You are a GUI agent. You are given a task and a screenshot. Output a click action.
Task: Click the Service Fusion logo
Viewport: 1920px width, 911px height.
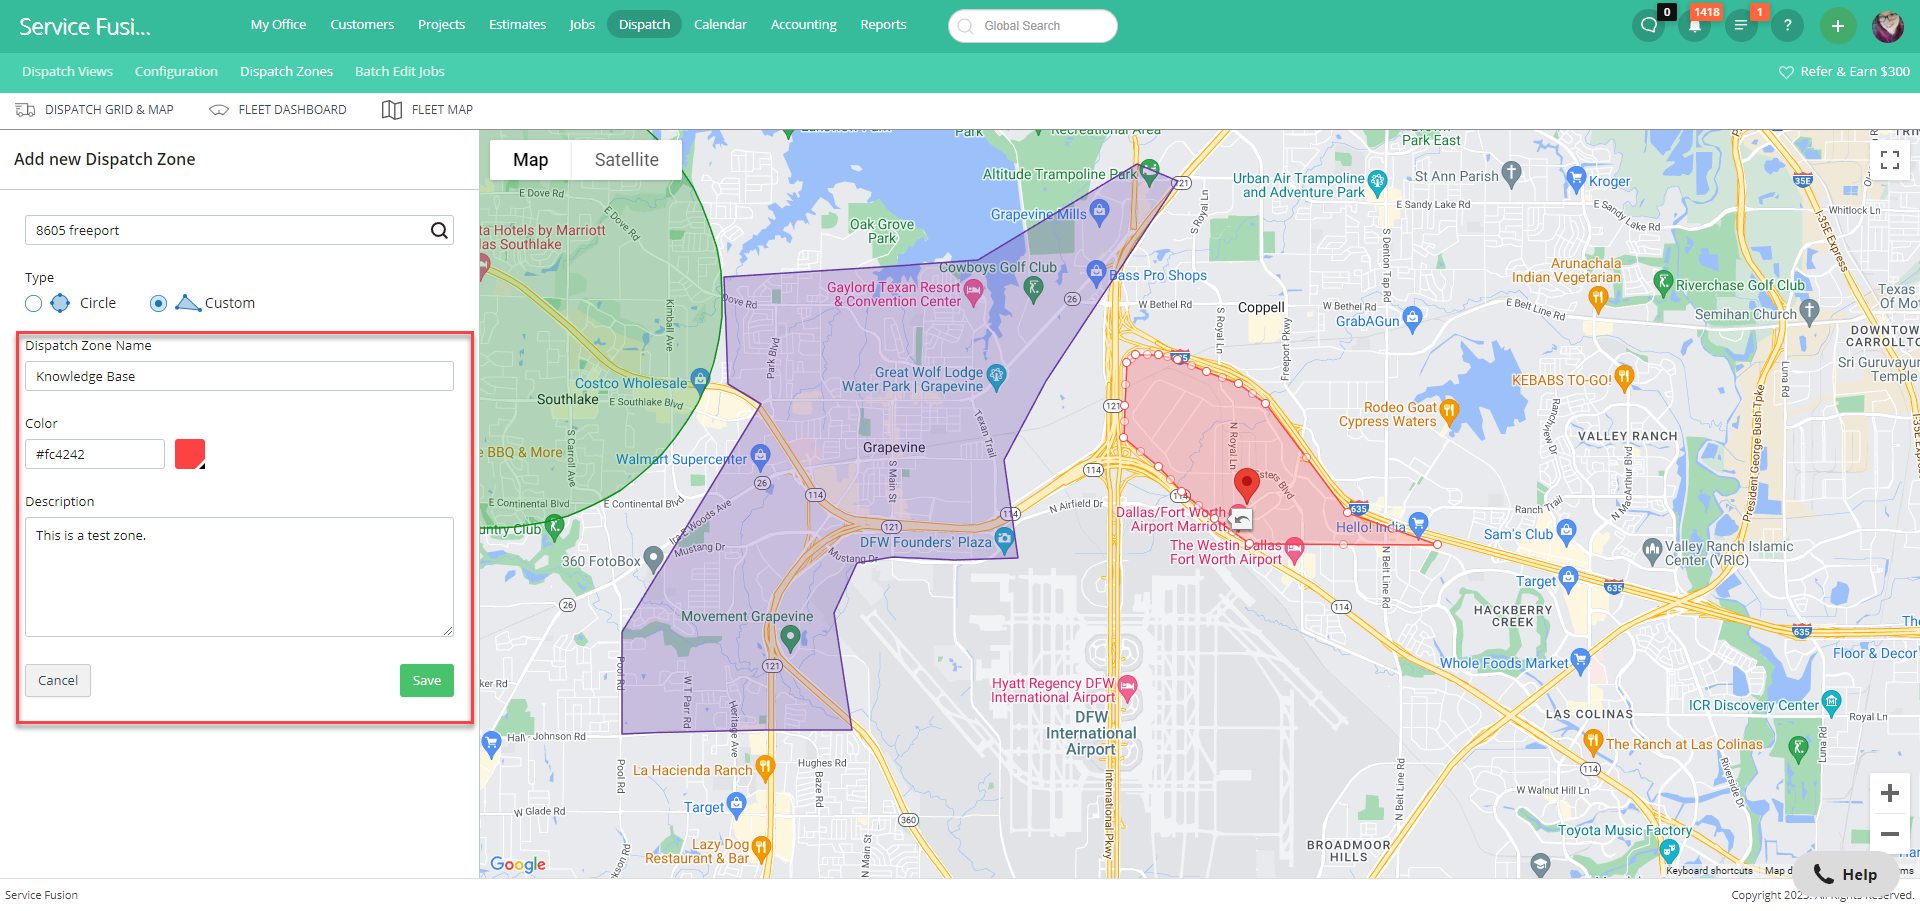click(85, 27)
